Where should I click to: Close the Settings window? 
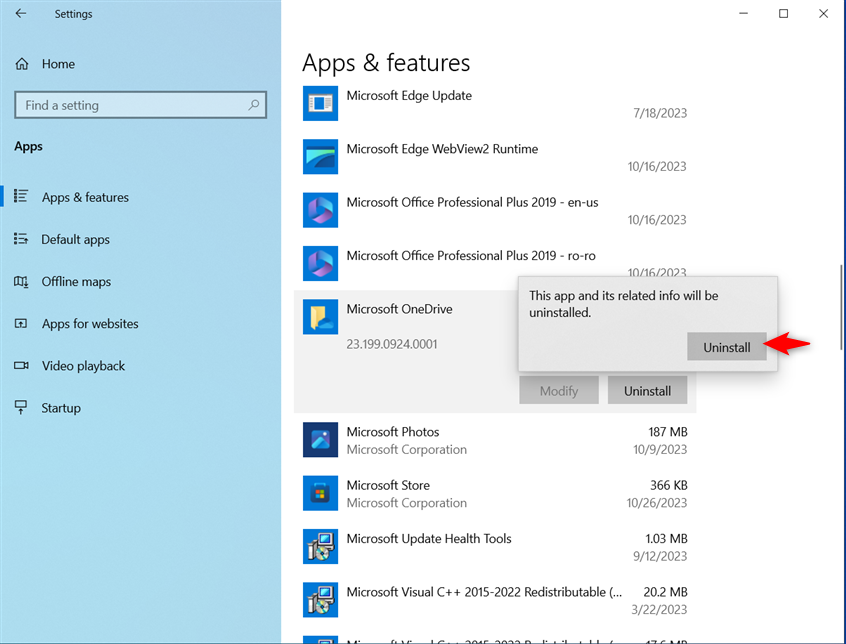point(823,13)
